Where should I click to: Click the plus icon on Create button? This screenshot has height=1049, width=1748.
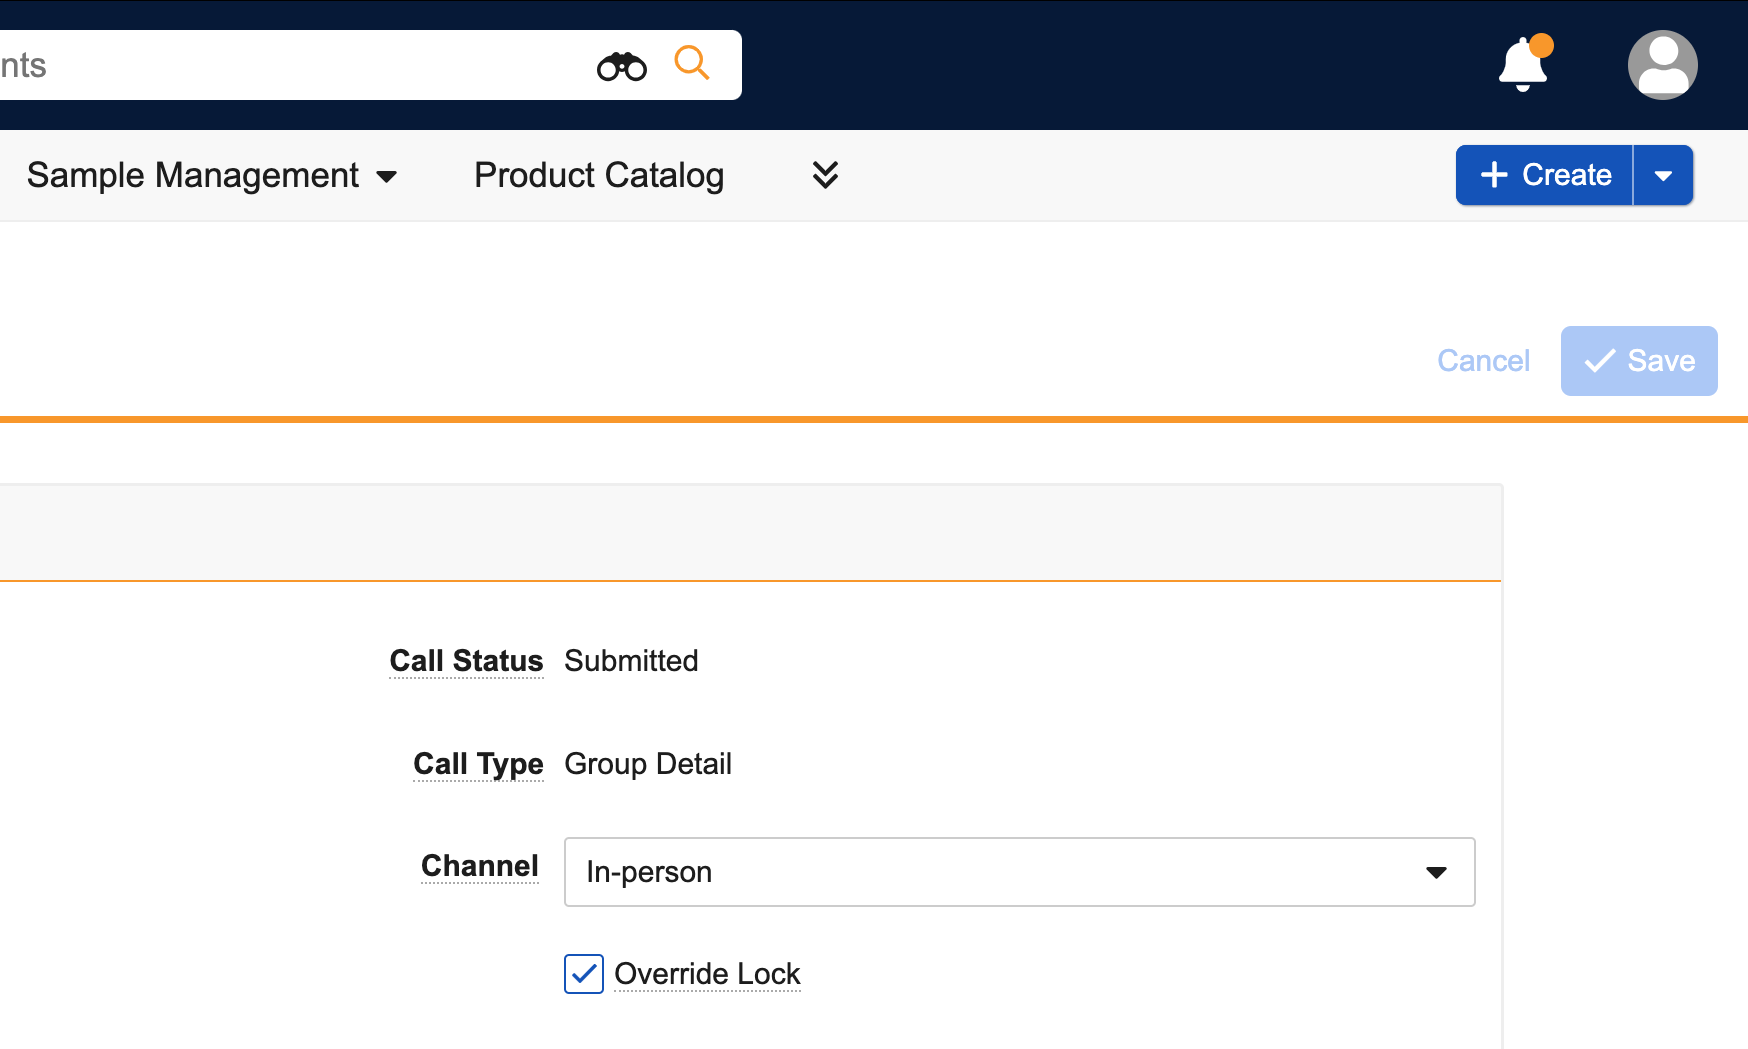1494,175
